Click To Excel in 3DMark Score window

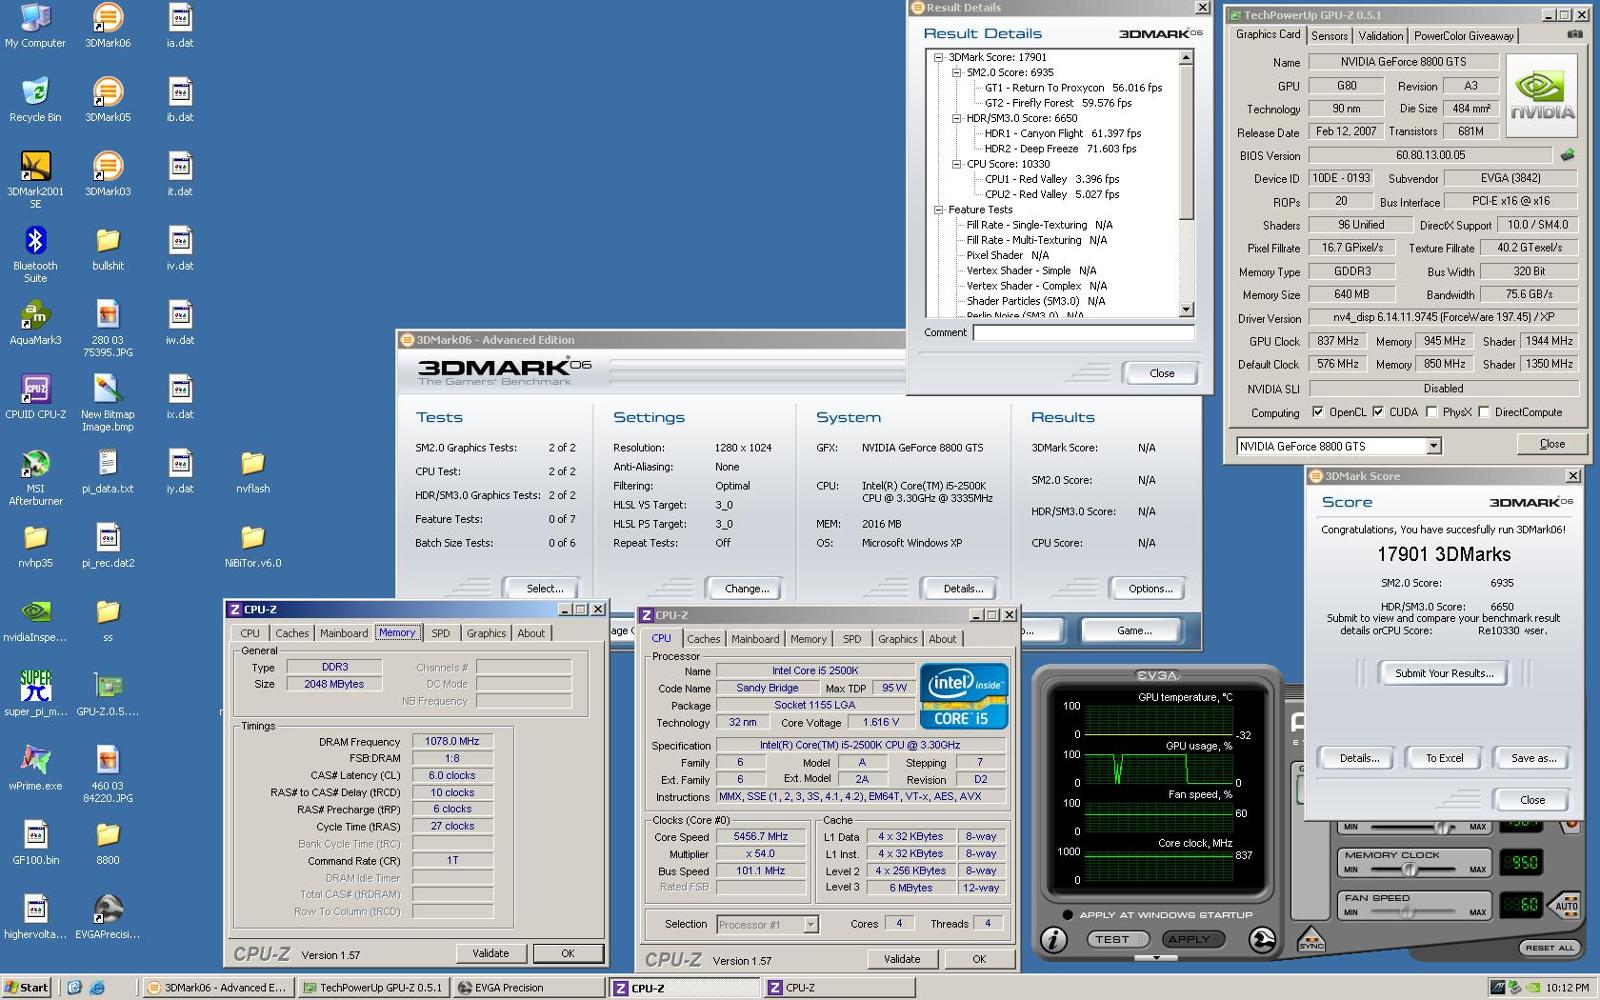1444,758
